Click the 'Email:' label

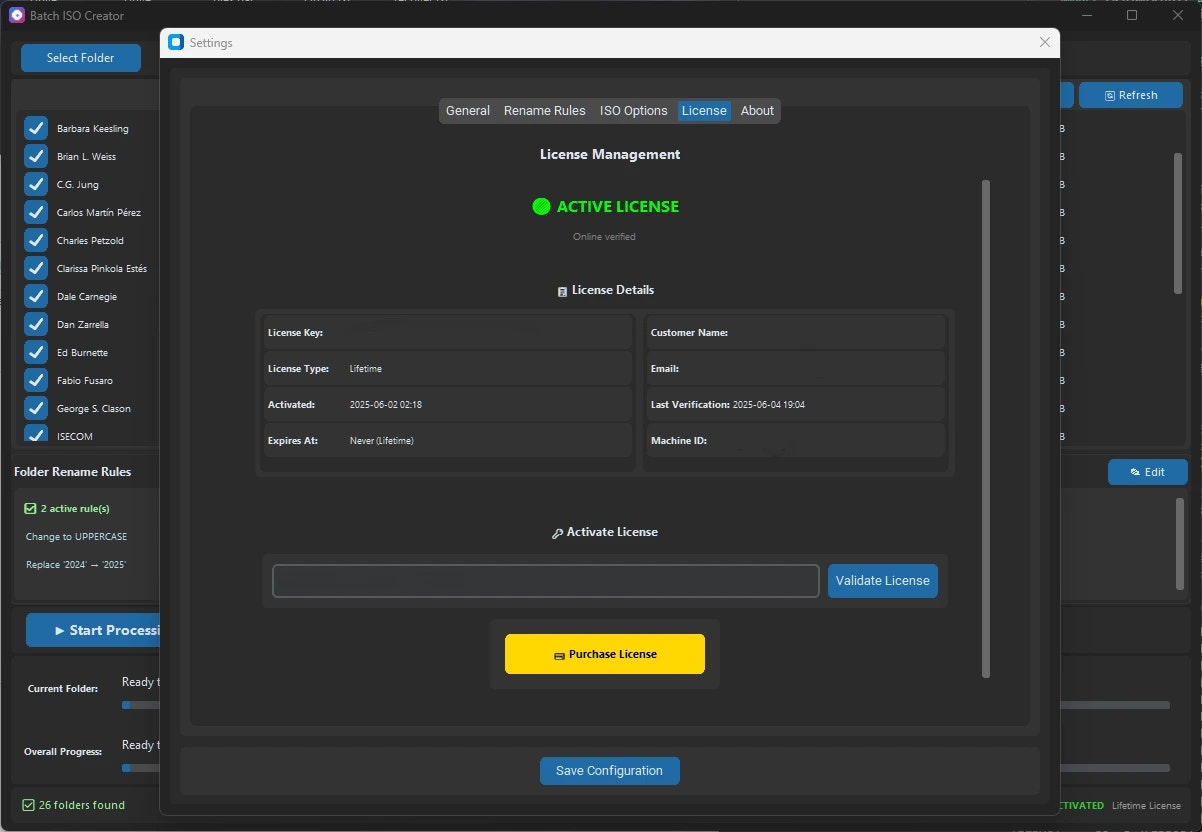pyautogui.click(x=665, y=369)
